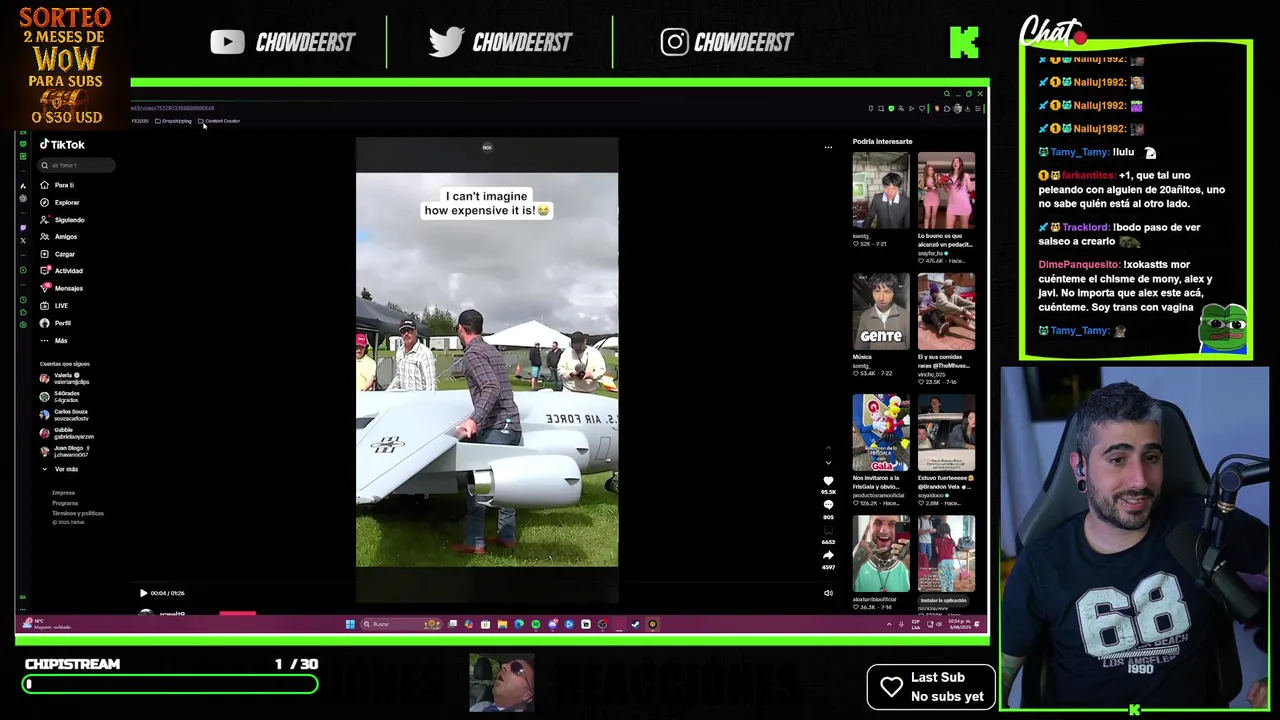The image size is (1280, 720).
Task: Open followed account Carlos Souza
Action: click(x=65, y=414)
